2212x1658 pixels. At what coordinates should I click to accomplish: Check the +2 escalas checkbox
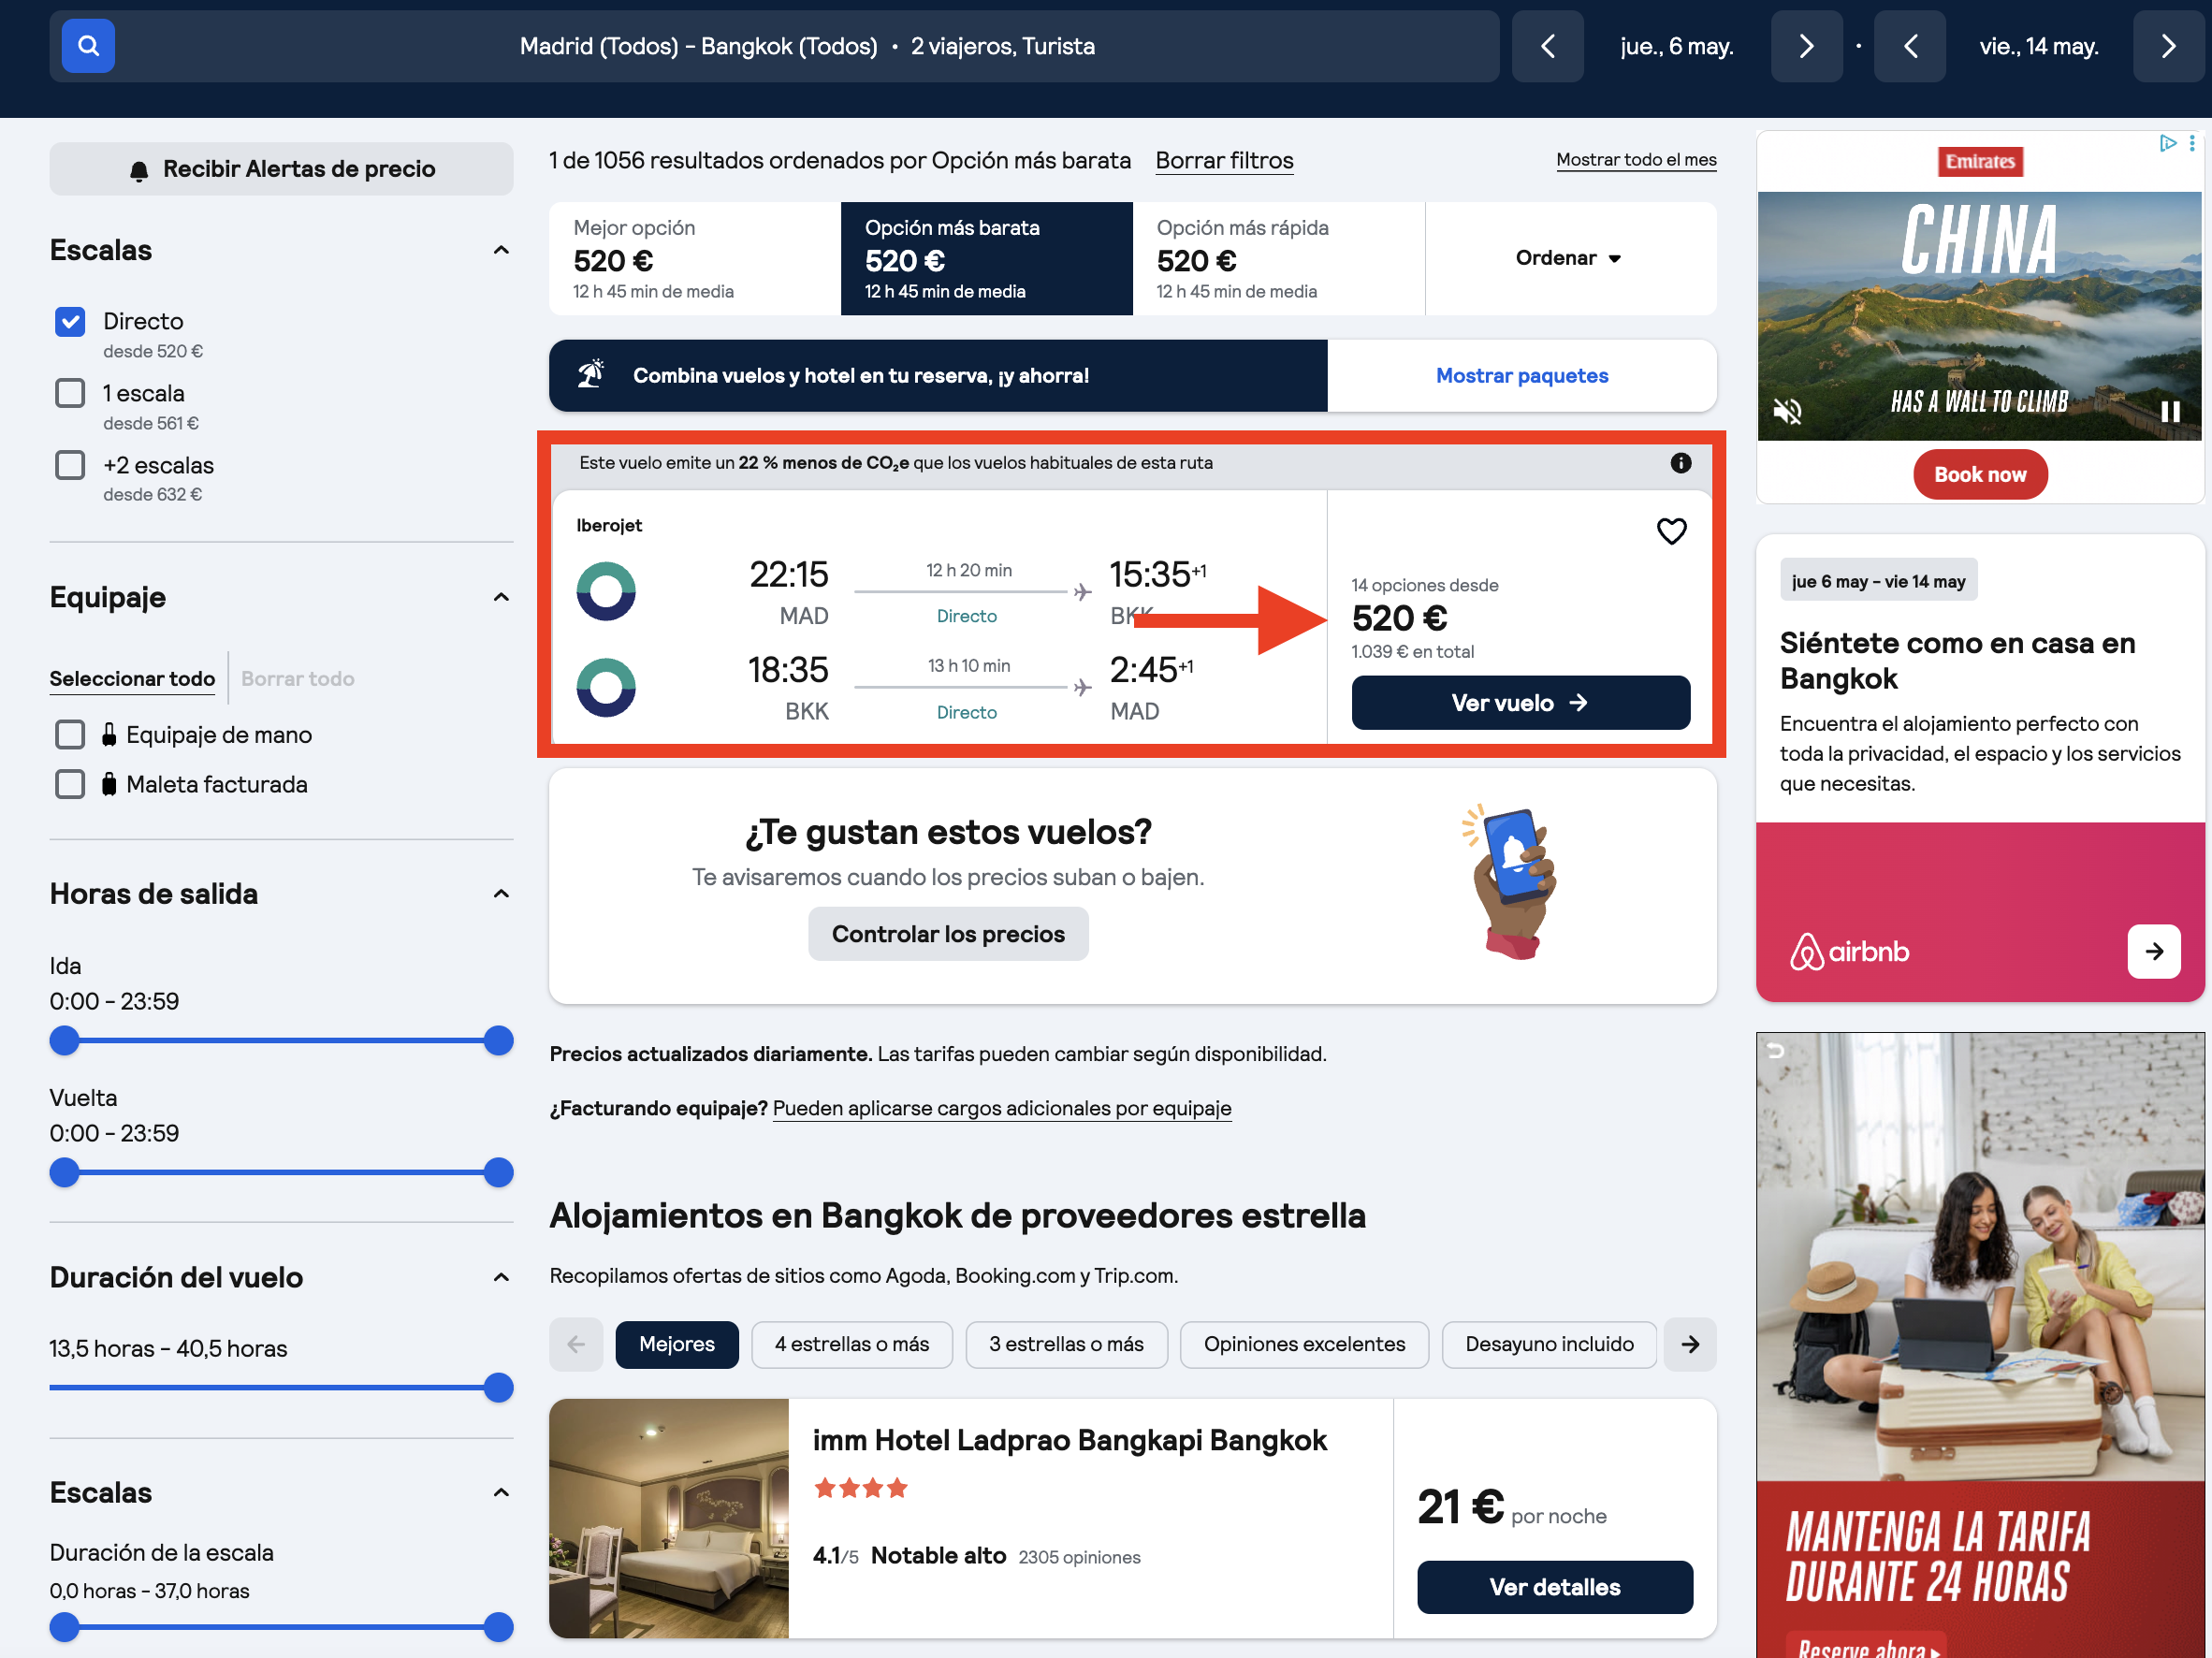[70, 465]
